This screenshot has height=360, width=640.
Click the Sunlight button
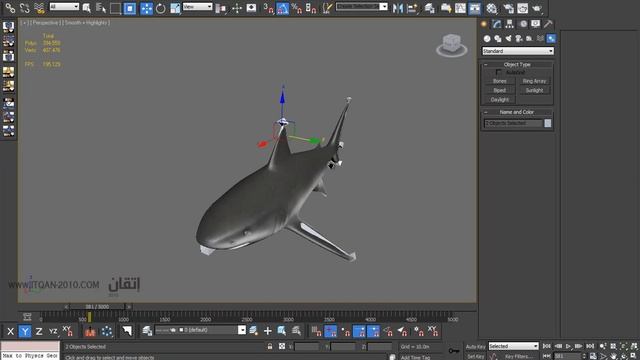click(x=534, y=90)
